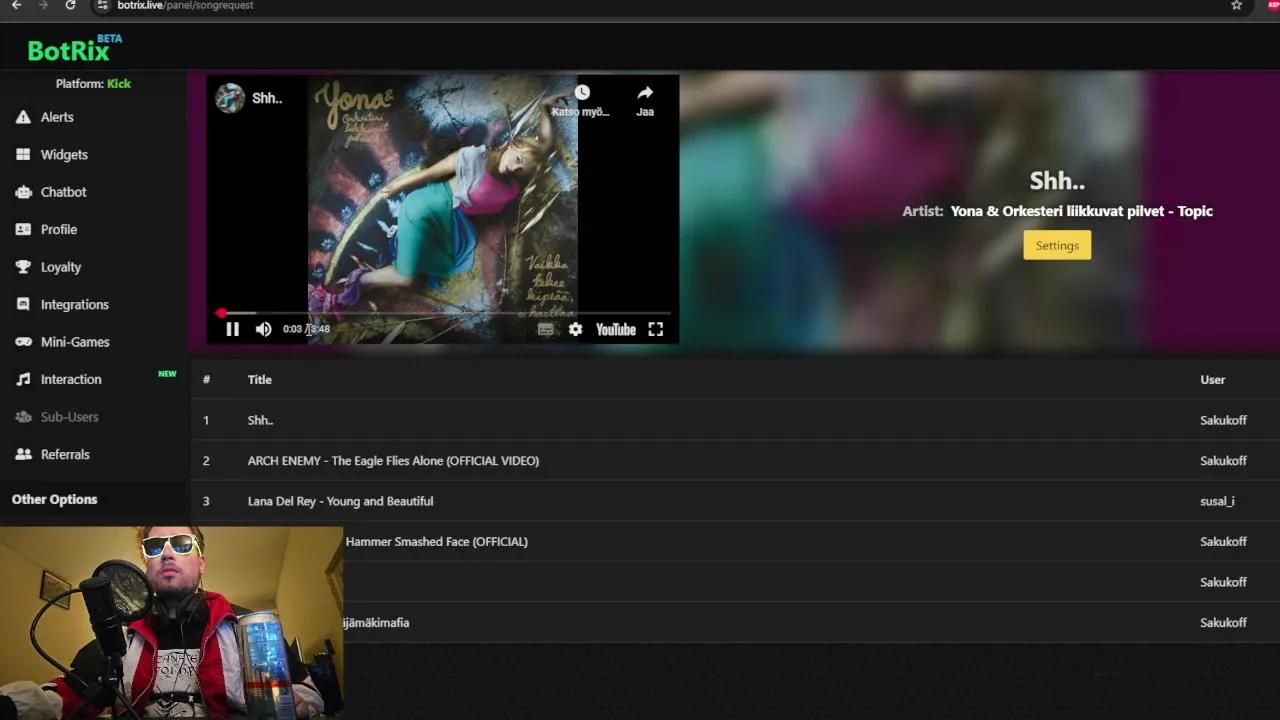Click the Title column header
The image size is (1280, 720).
[x=260, y=380]
